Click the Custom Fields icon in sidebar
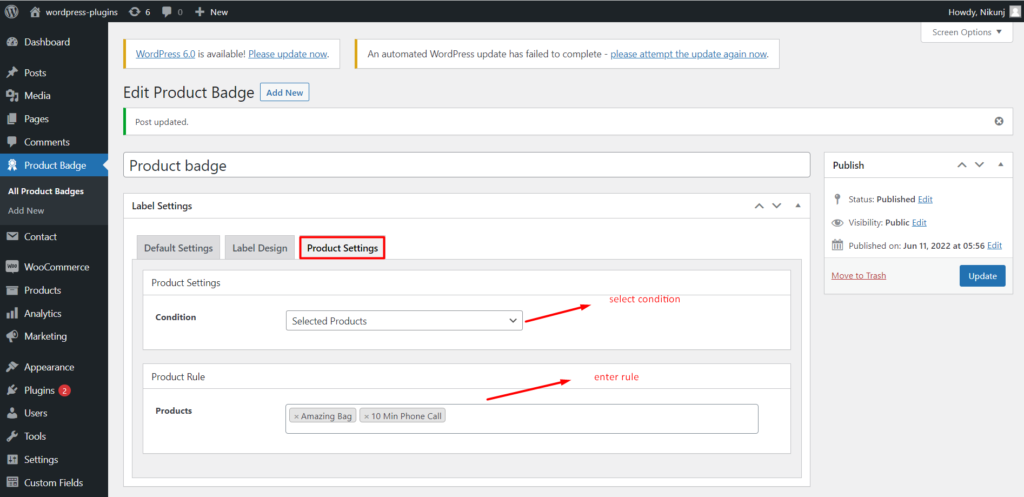Viewport: 1024px width, 497px height. point(12,483)
